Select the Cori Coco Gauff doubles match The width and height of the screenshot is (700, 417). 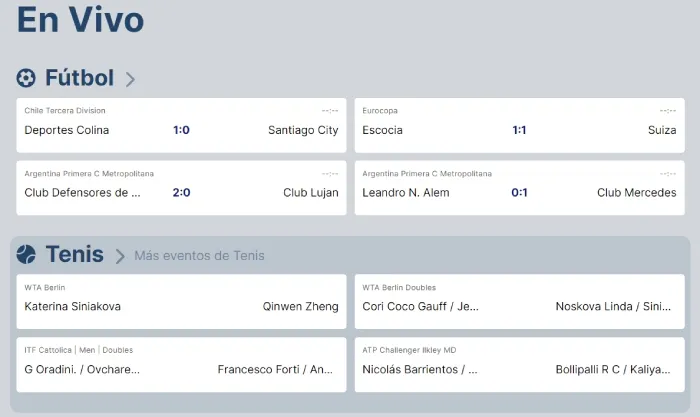click(x=519, y=302)
